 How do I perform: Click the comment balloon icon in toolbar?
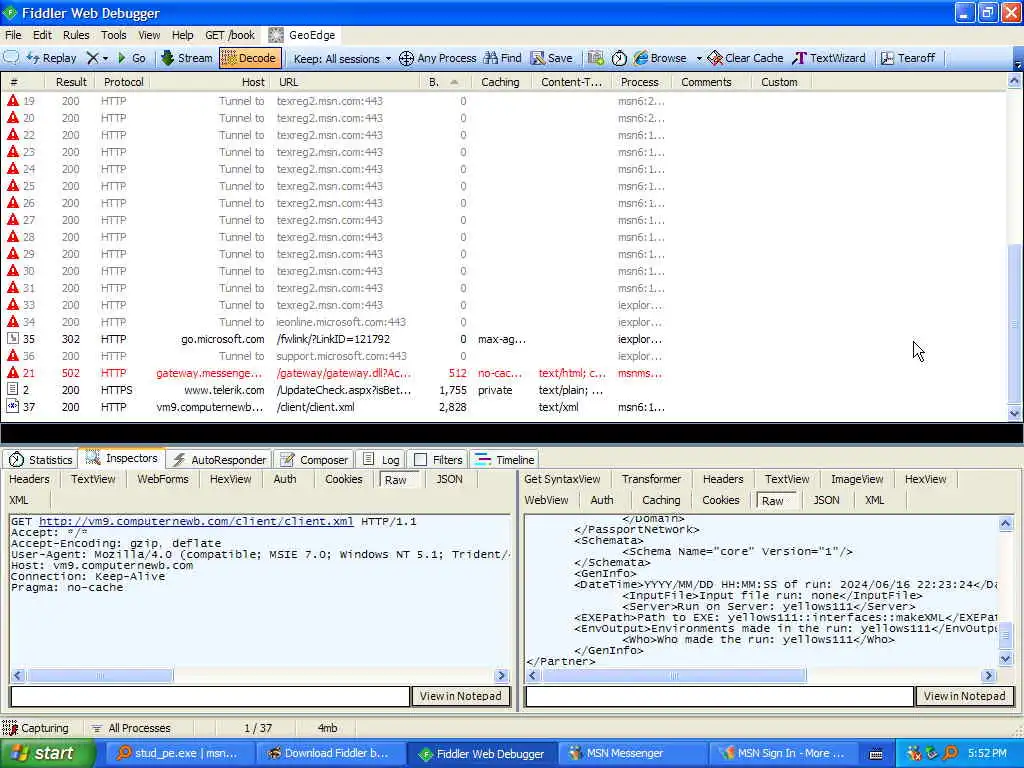coord(11,57)
